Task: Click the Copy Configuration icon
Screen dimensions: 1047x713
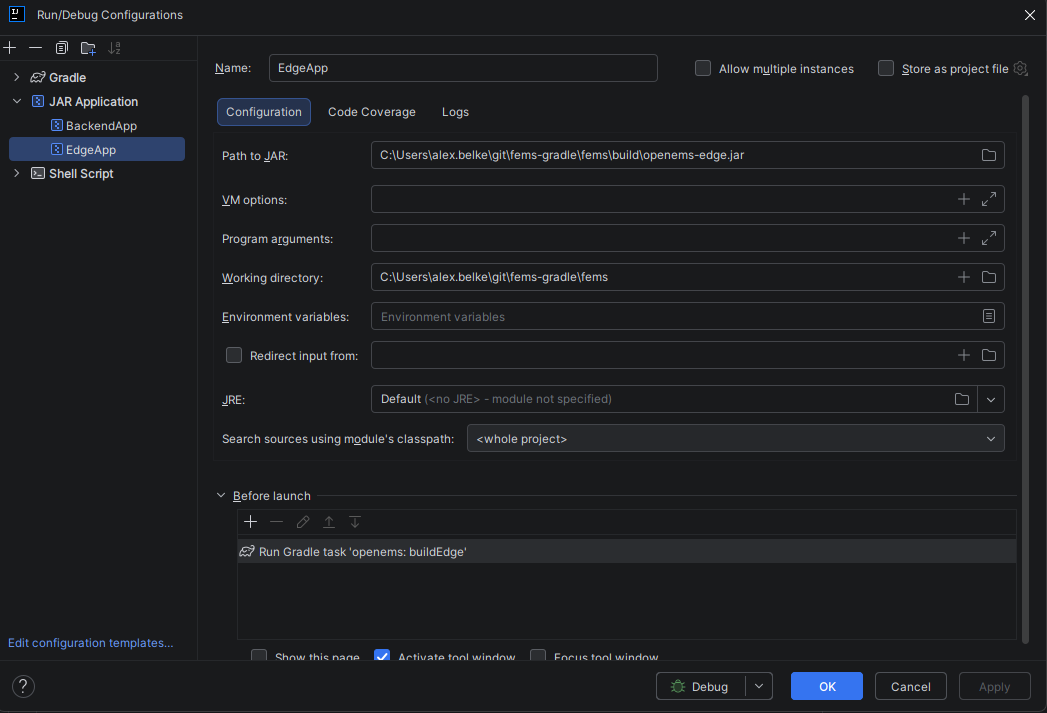Action: pos(62,48)
